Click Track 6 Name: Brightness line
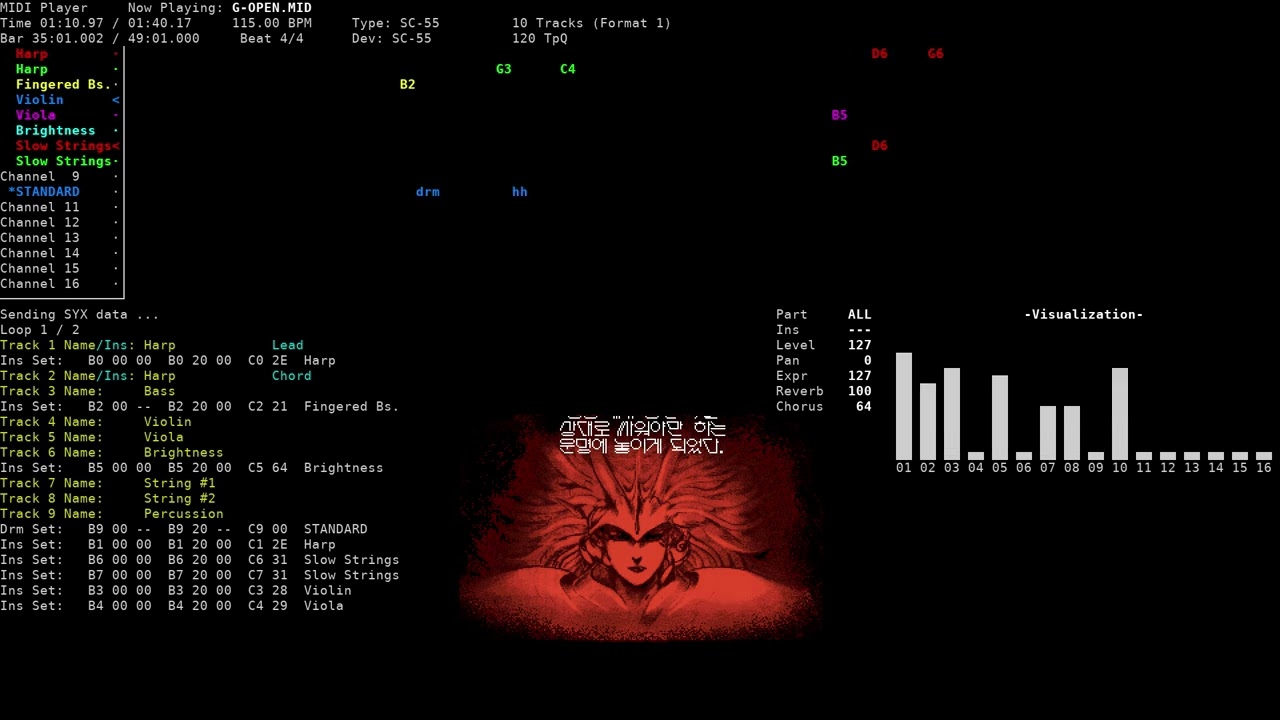Viewport: 1280px width, 720px height. (x=112, y=452)
